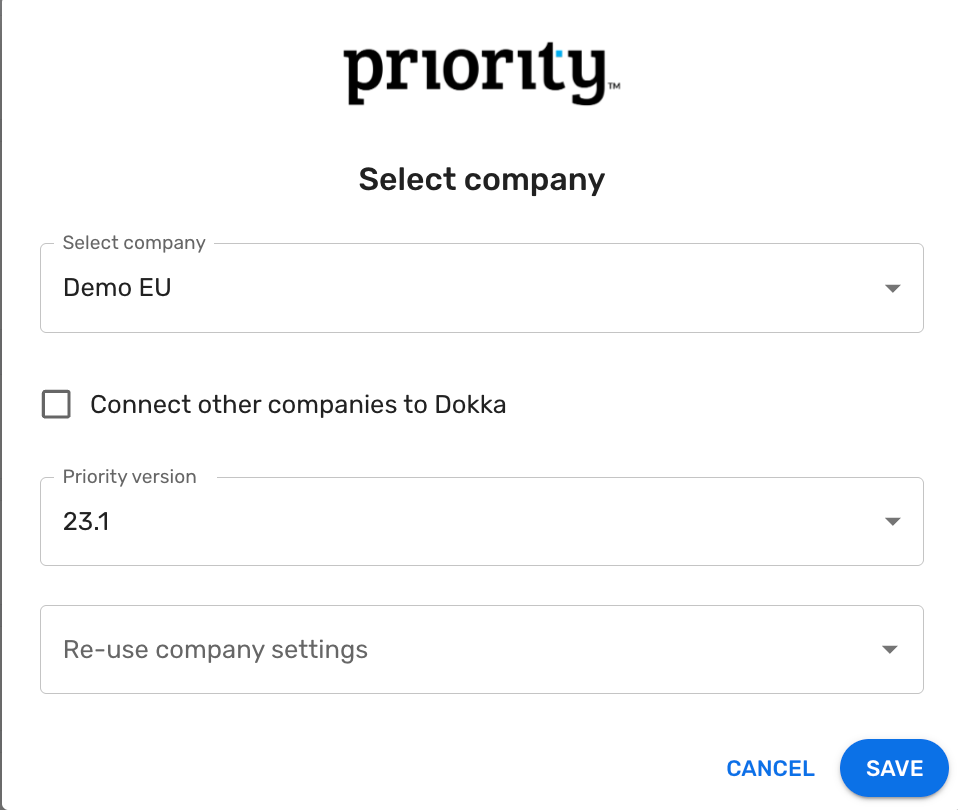This screenshot has width=958, height=810.
Task: Tick the Connect other companies checkbox
Action: coord(56,405)
